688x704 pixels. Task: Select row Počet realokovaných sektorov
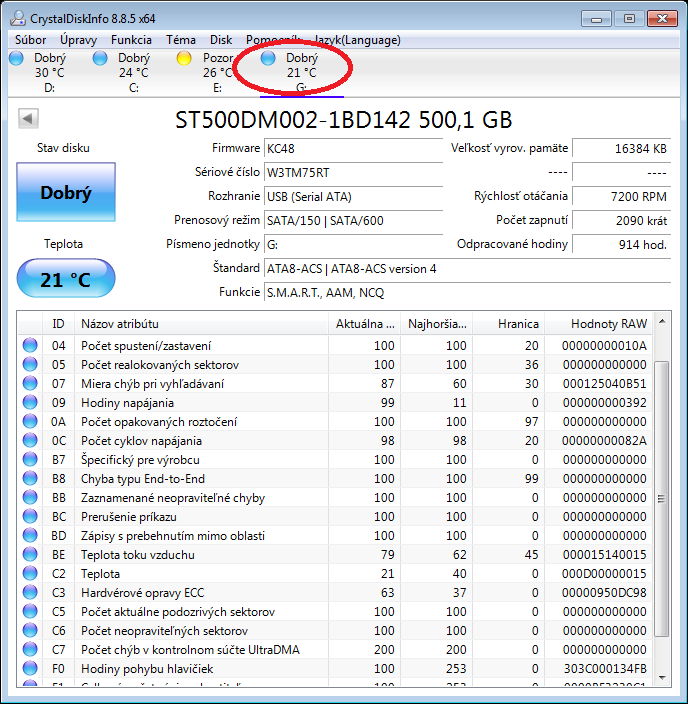(x=335, y=364)
